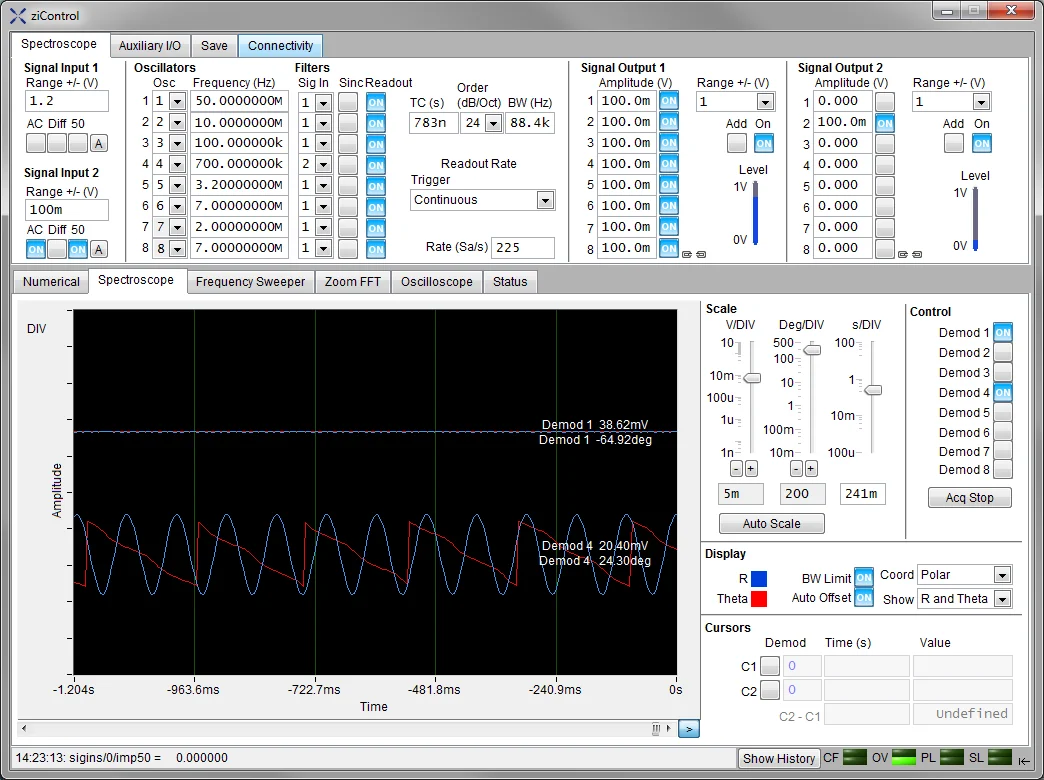
Task: Open the Oscilloscope tab
Action: (437, 281)
